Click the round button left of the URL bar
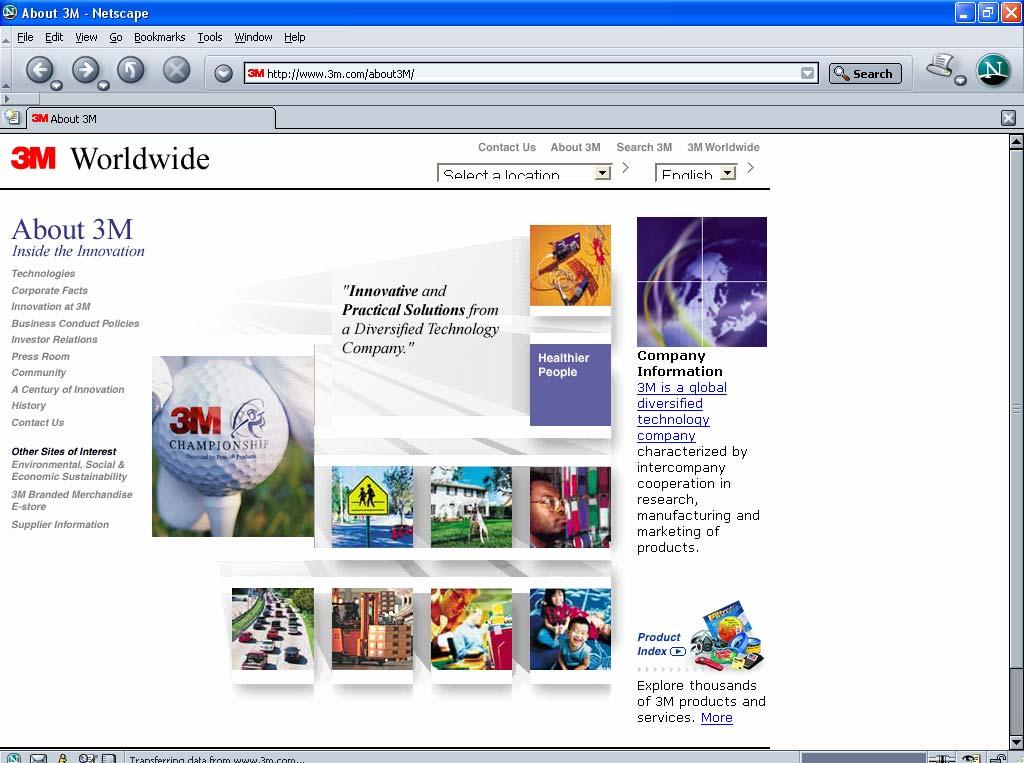1024x763 pixels. 223,73
